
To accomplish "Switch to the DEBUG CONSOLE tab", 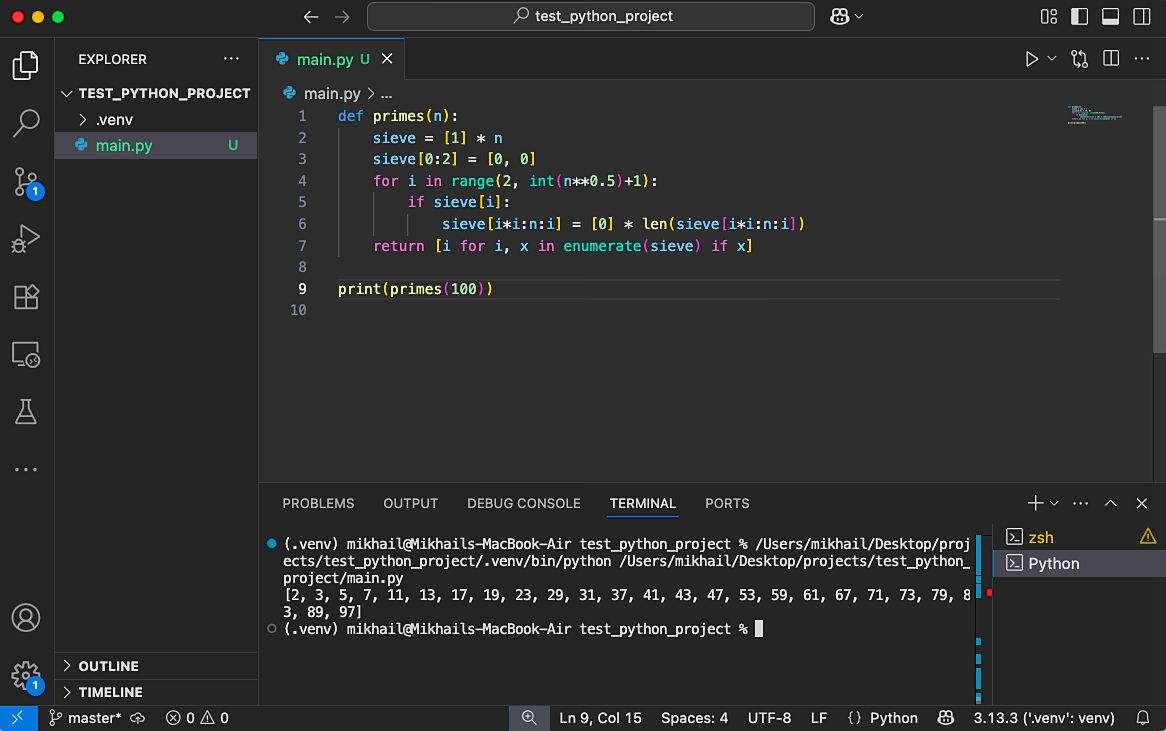I will point(523,503).
